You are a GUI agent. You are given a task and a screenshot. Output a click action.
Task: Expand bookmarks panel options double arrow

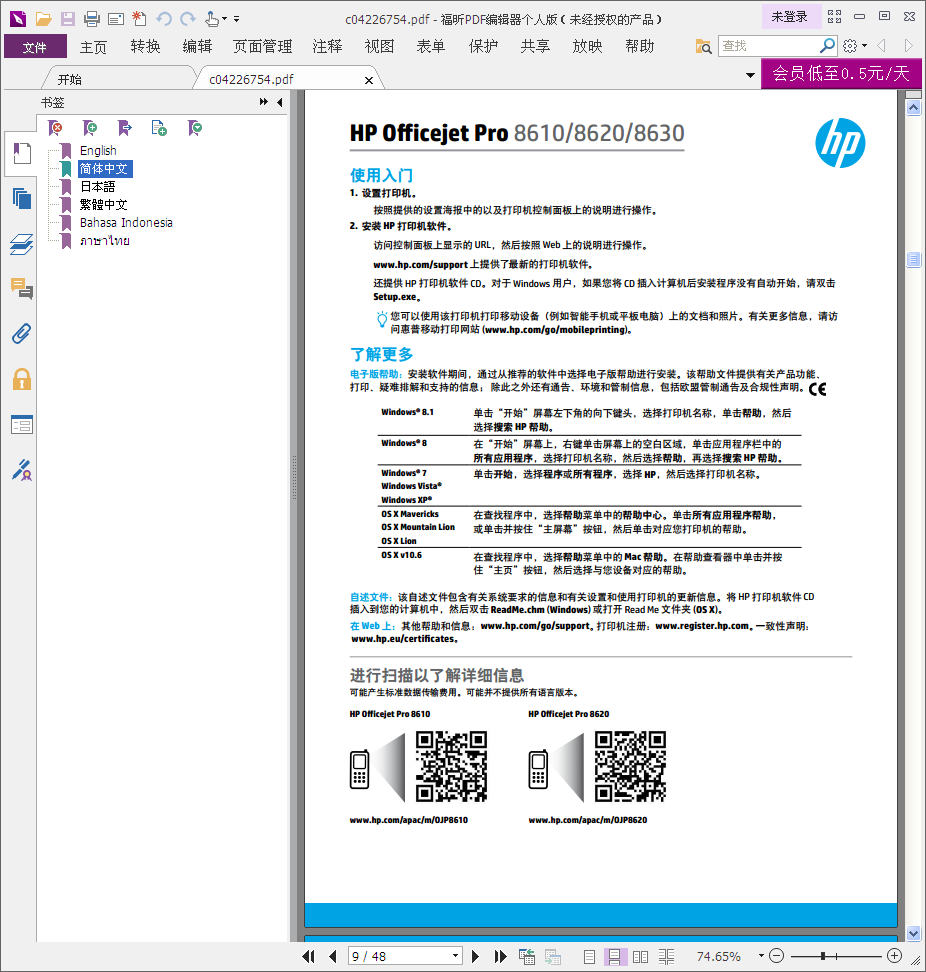click(263, 102)
